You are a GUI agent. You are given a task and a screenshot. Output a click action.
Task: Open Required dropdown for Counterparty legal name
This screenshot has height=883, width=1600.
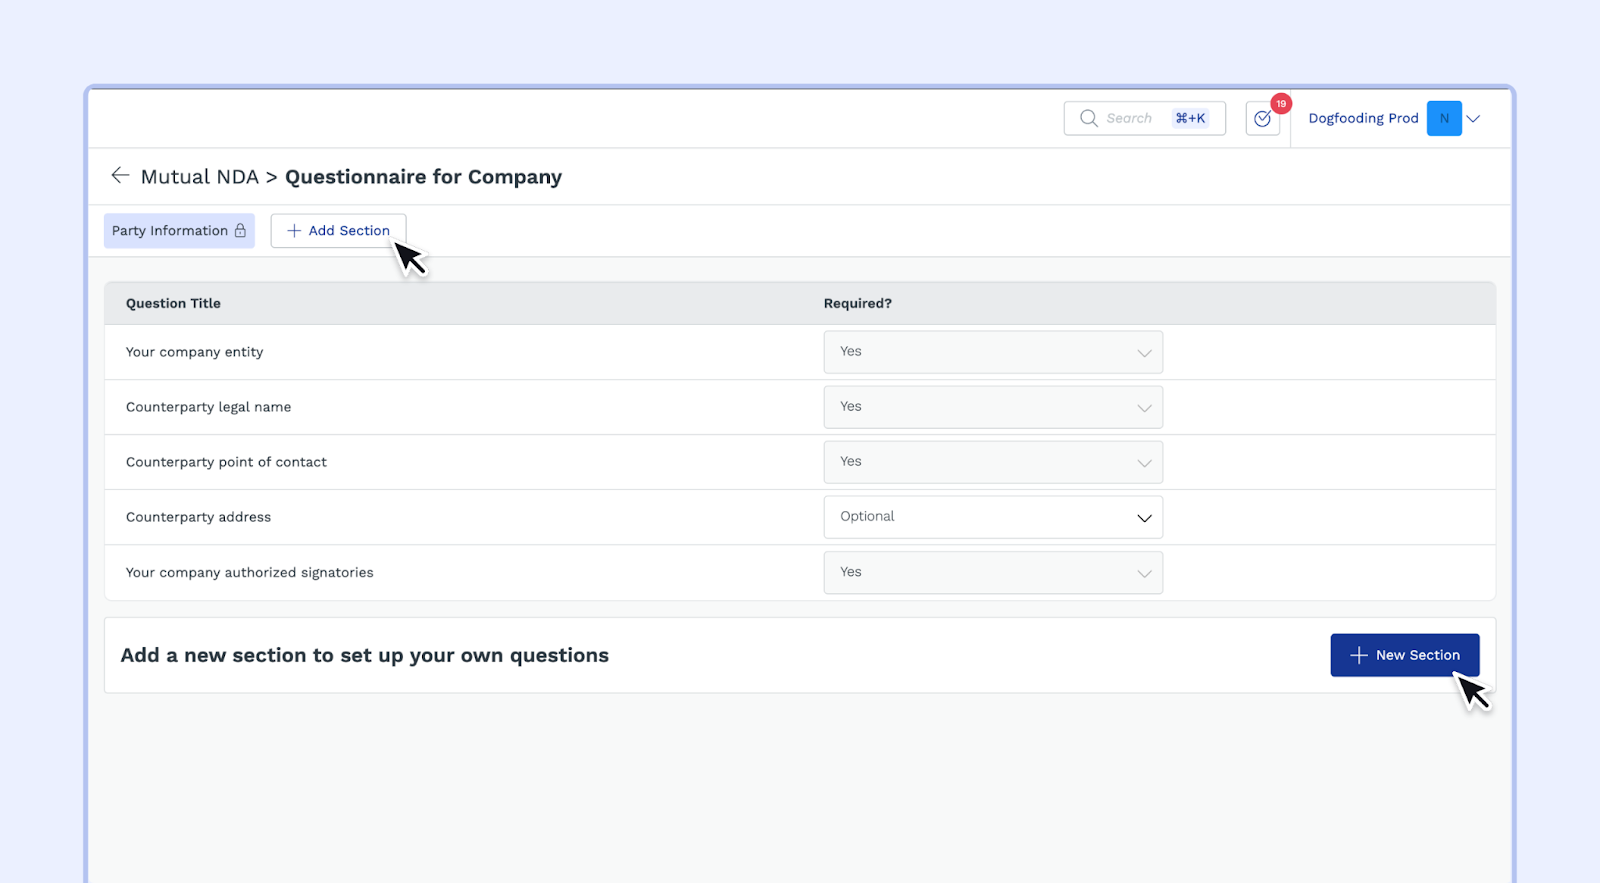pyautogui.click(x=993, y=407)
